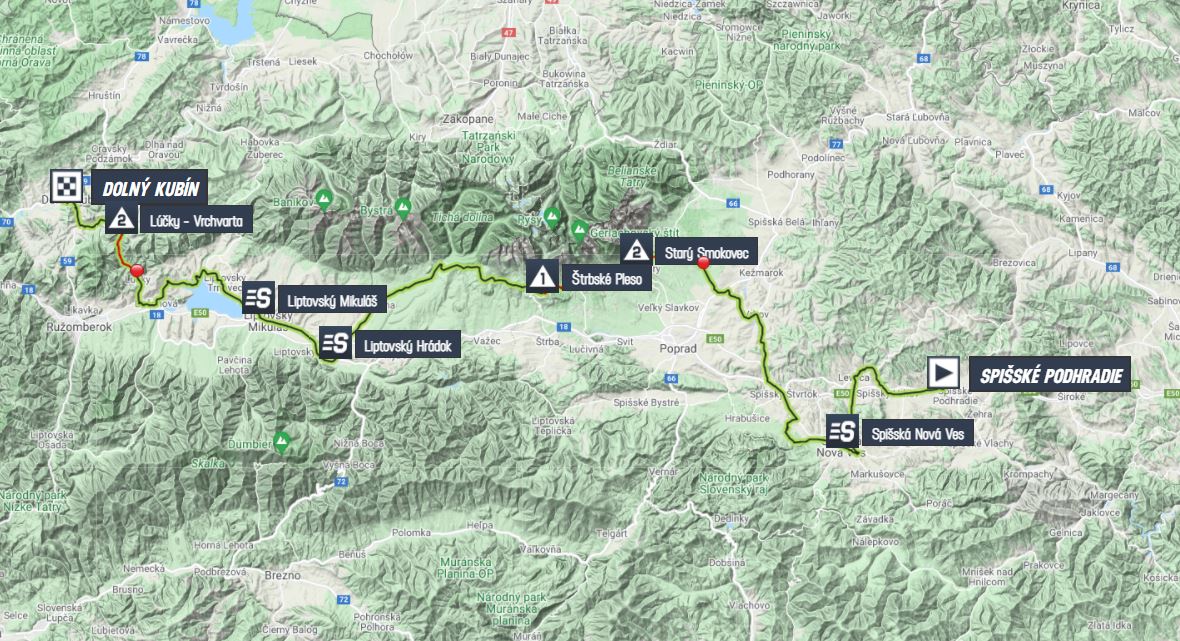Screen dimensions: 1180x641
Task: Click the category 2 climb icon at Lúčky - Vrchvarta
Action: [121, 219]
